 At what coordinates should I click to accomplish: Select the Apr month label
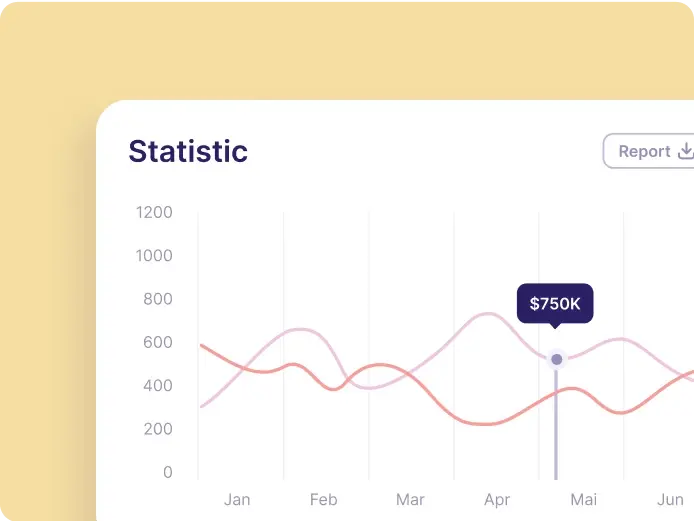coord(497,500)
